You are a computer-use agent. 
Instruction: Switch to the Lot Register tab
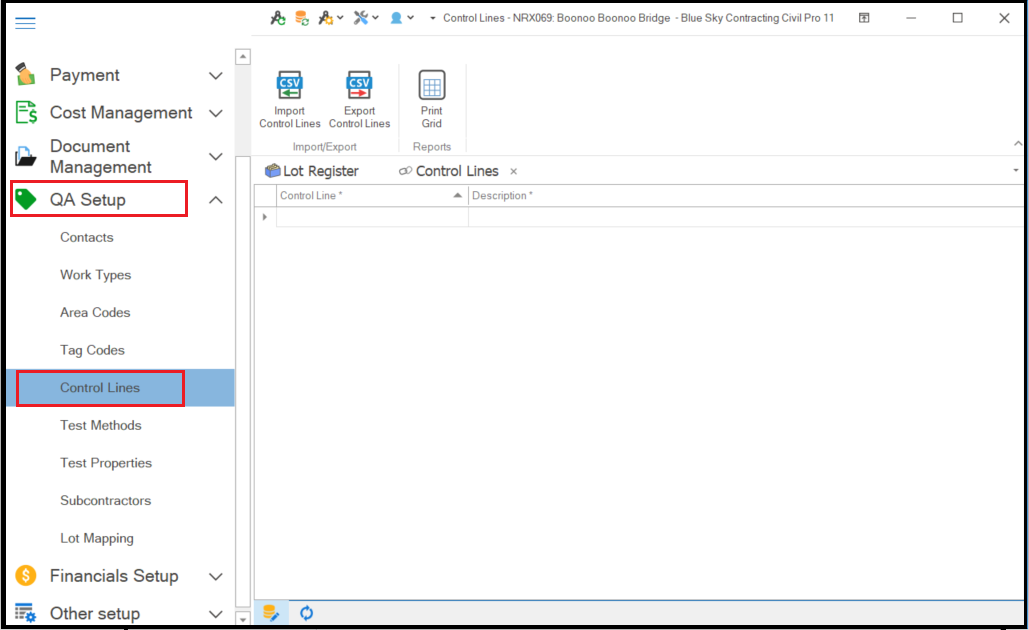(x=311, y=171)
